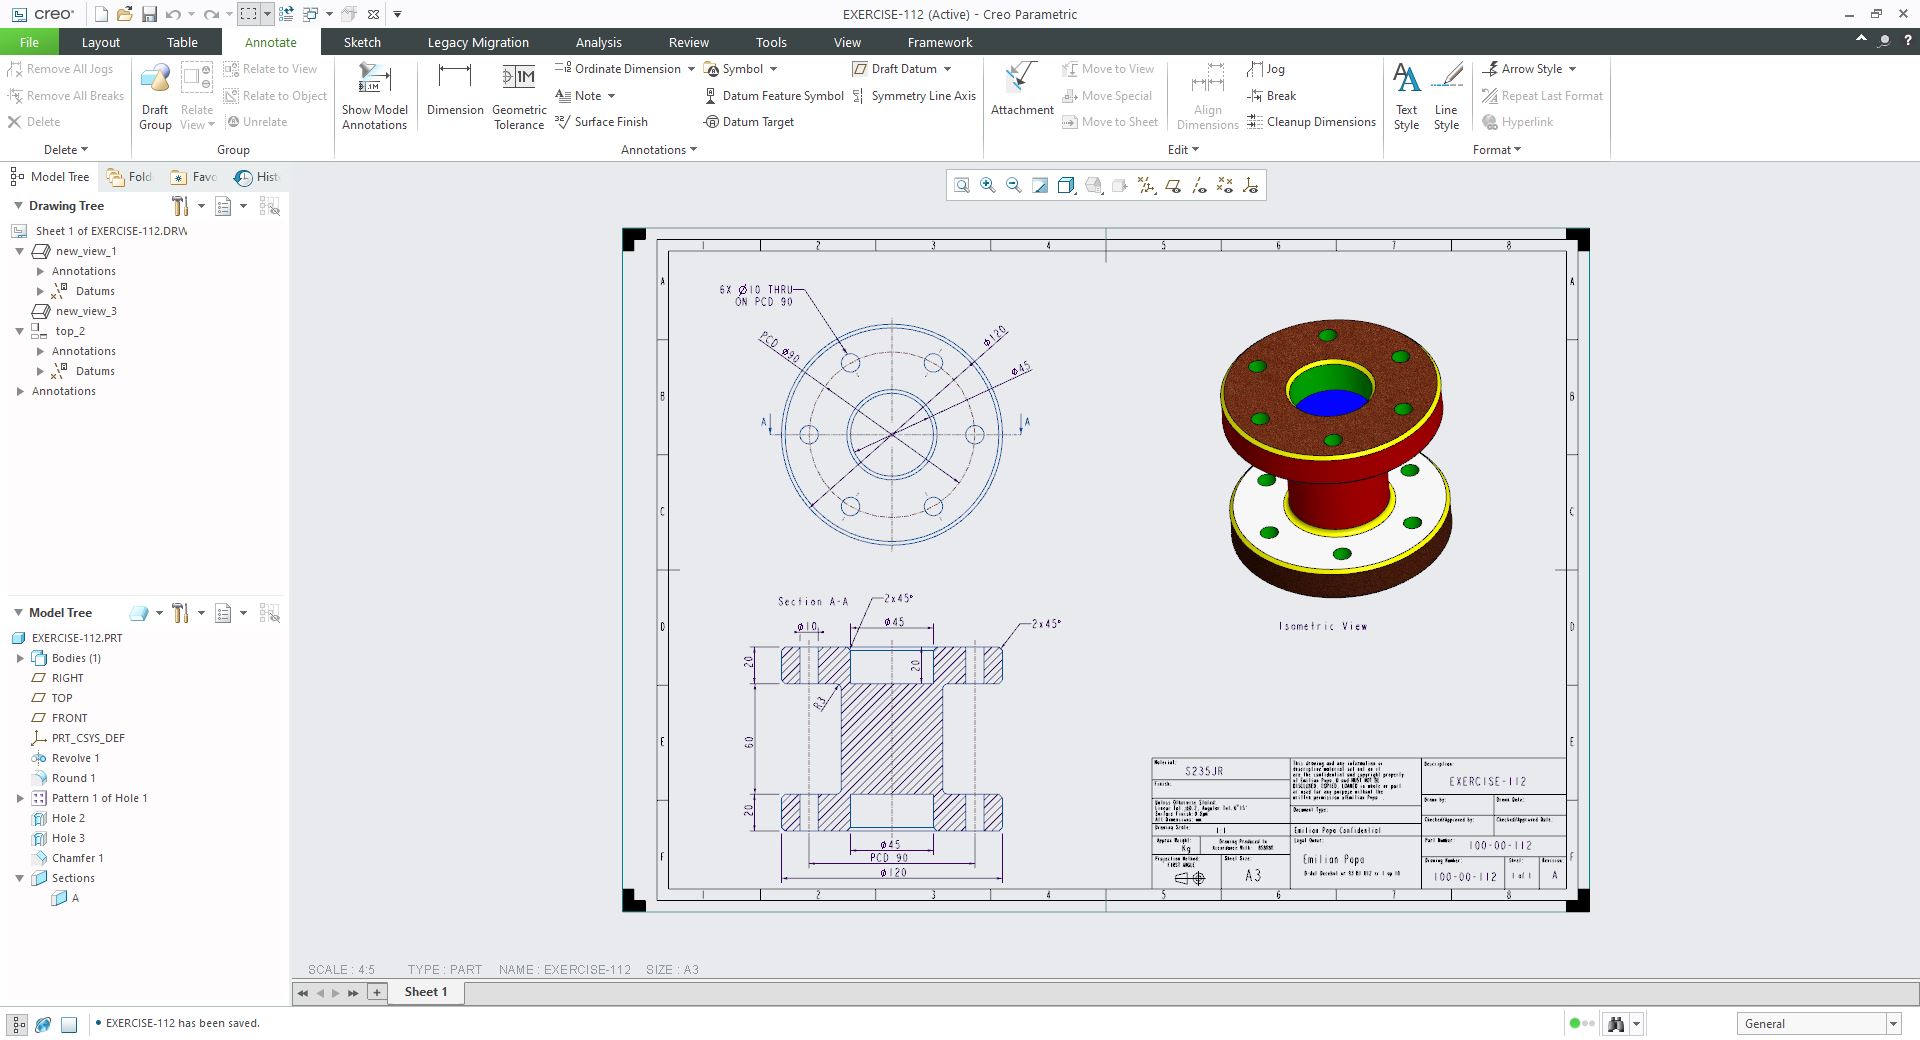Switch to the Sketch ribbon tab
The width and height of the screenshot is (1920, 1040).
tap(362, 42)
